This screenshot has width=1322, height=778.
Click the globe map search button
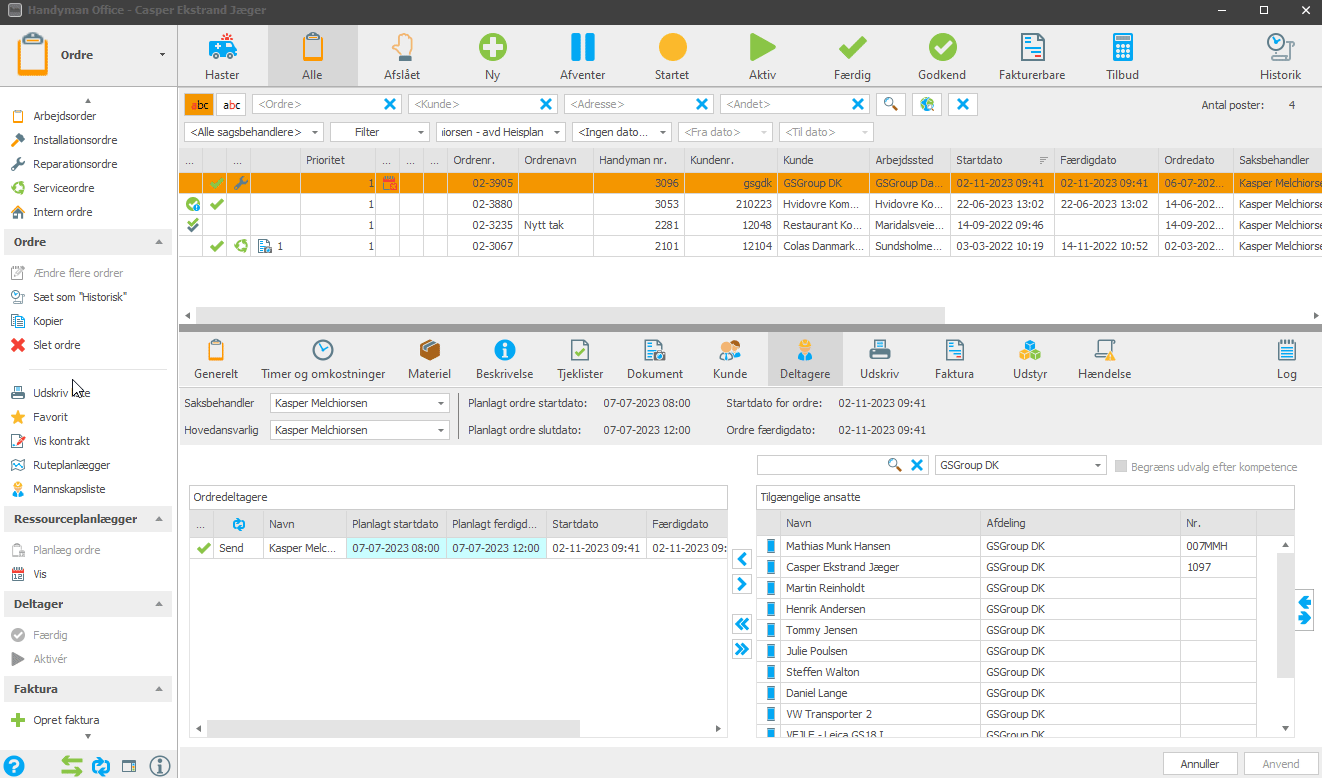click(x=927, y=104)
